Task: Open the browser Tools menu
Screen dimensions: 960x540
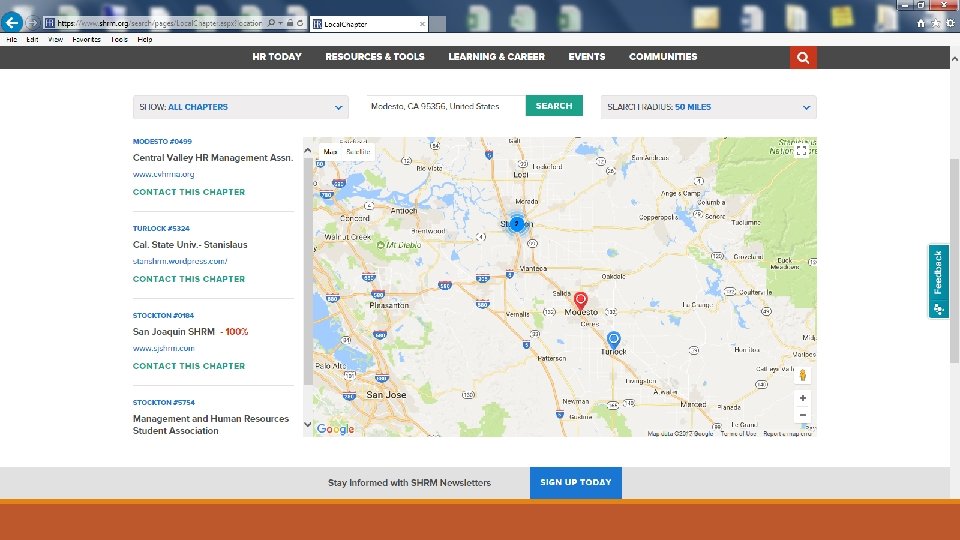Action: [x=119, y=39]
